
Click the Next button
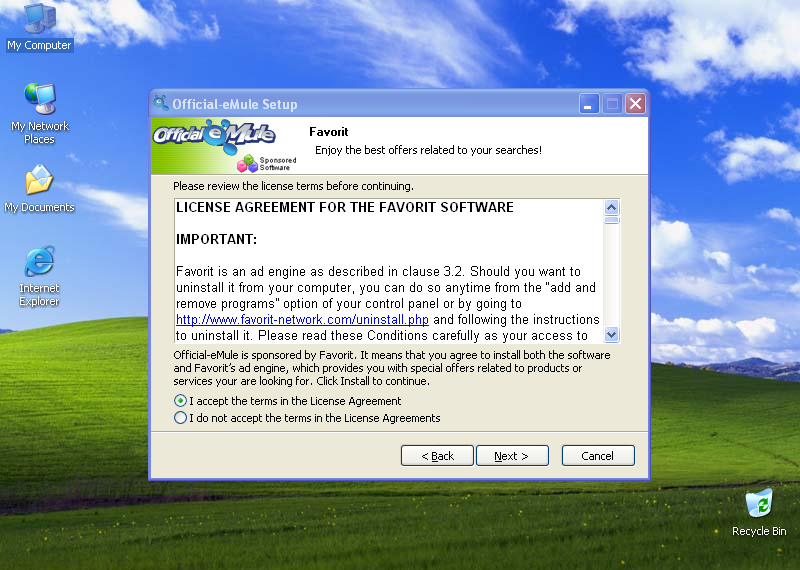pos(512,456)
